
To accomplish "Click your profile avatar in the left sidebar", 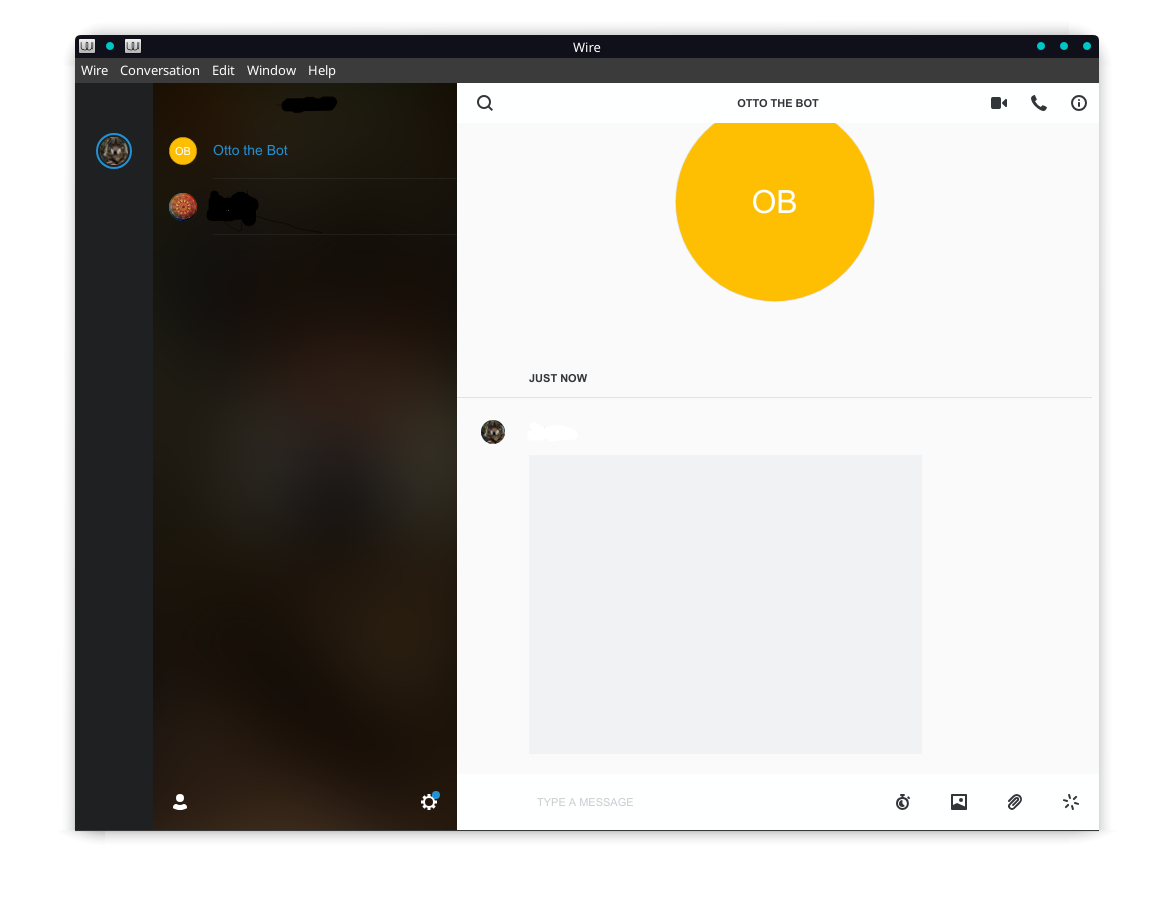I will [114, 151].
